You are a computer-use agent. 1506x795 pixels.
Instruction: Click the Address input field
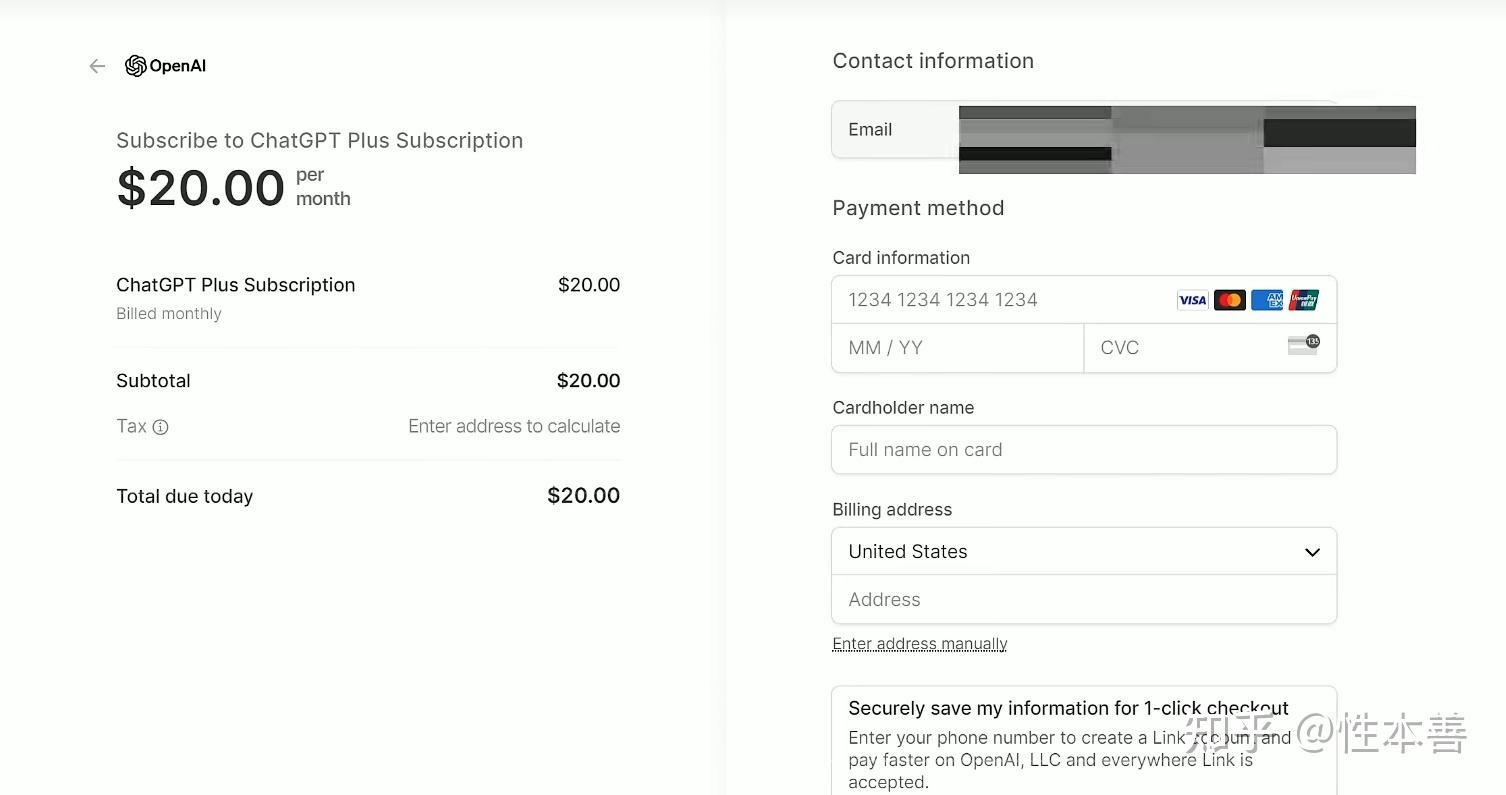pyautogui.click(x=1084, y=600)
